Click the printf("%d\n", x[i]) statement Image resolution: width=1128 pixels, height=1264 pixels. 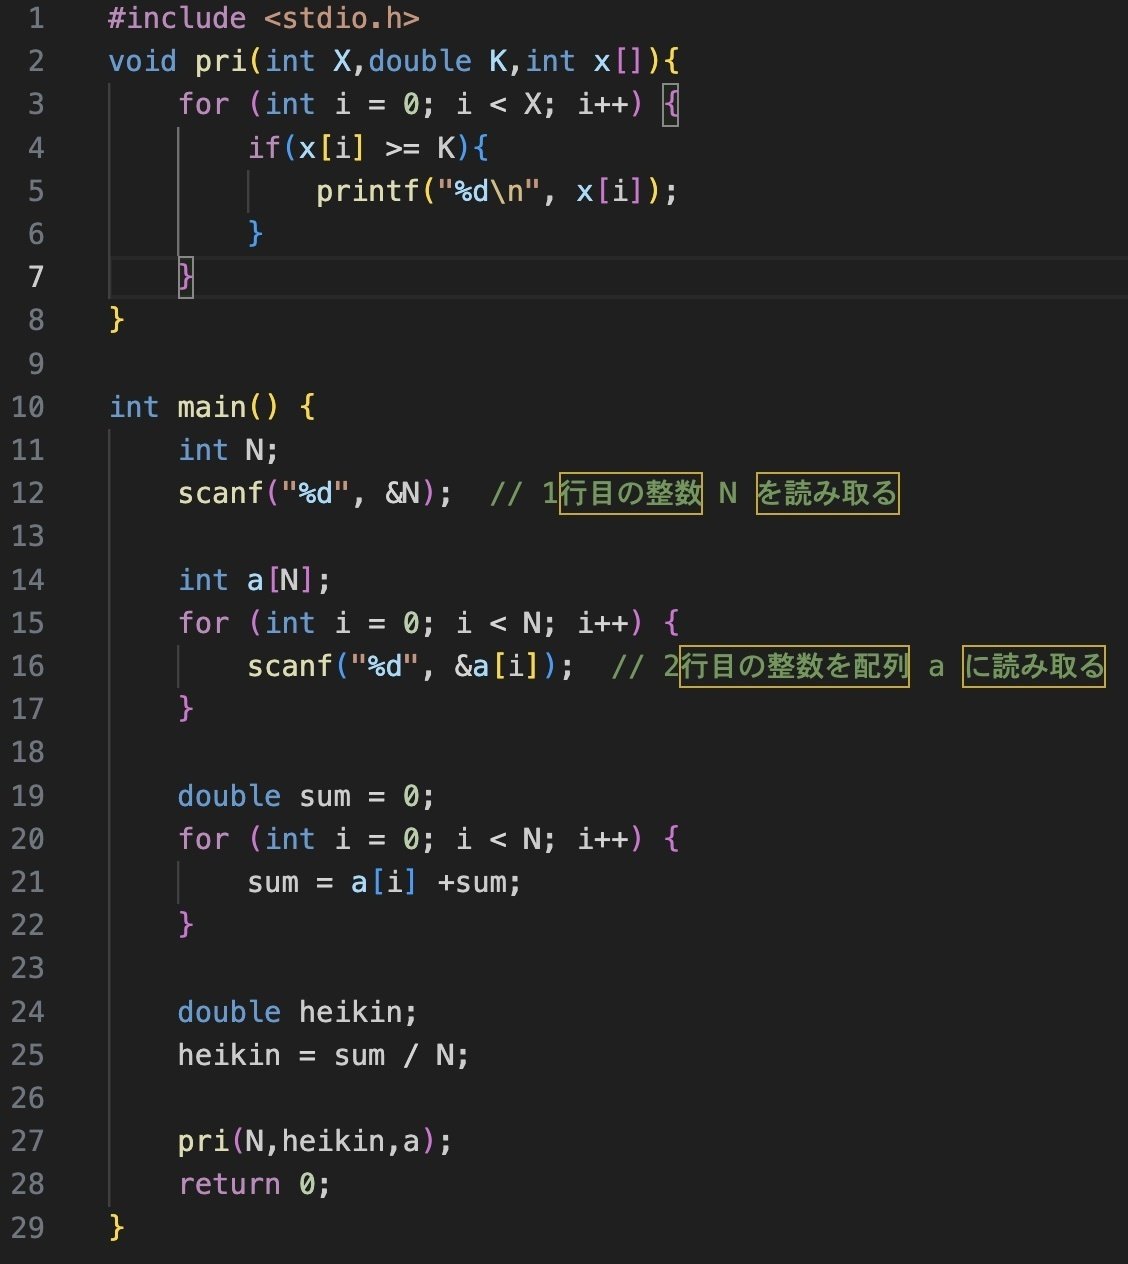tap(497, 191)
